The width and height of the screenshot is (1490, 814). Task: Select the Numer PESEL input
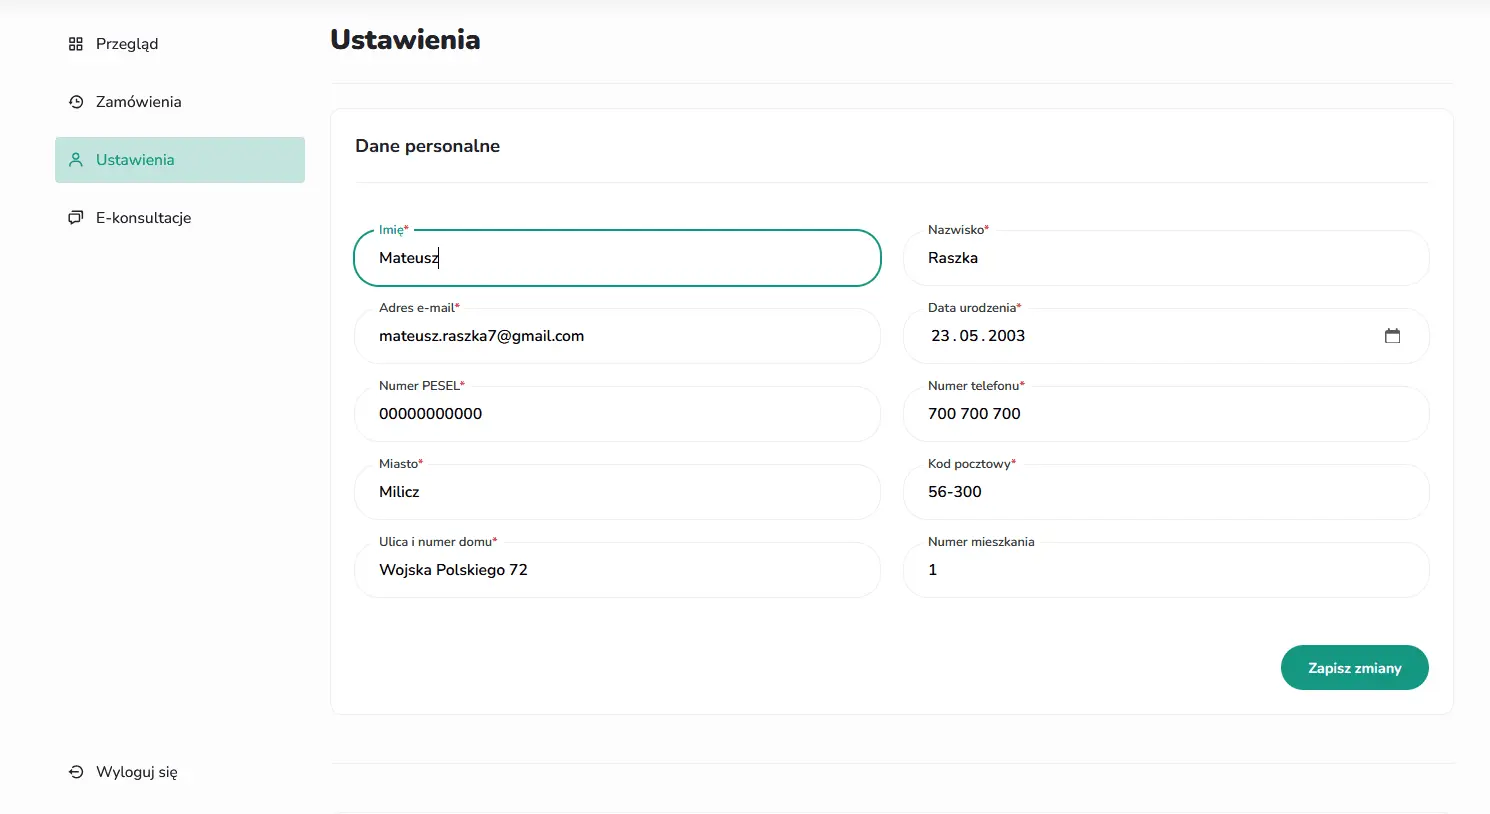pos(617,414)
